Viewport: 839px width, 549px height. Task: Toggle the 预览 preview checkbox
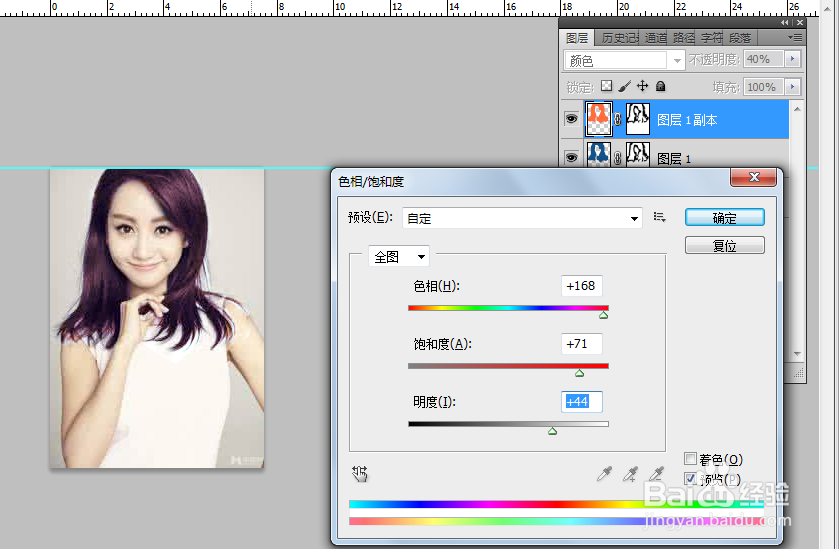(690, 478)
